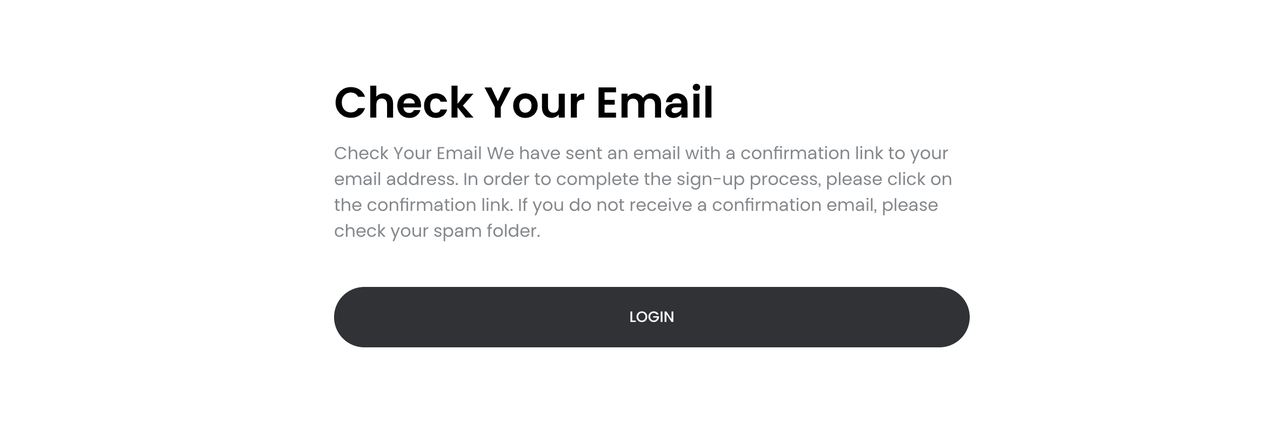The width and height of the screenshot is (1280, 425).
Task: Click paragraph line starting "the confirmation link. If"
Action: click(x=636, y=206)
